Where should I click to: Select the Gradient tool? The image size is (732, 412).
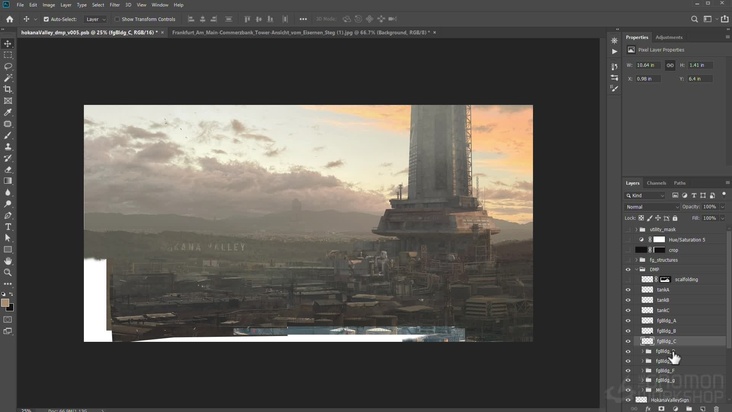click(x=8, y=181)
